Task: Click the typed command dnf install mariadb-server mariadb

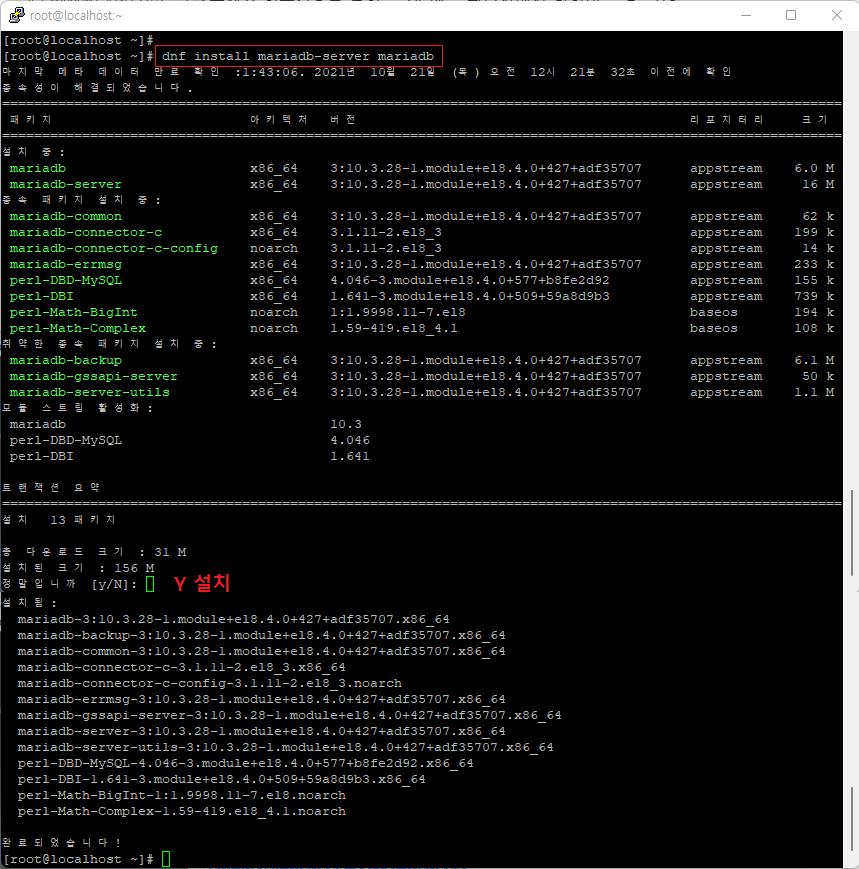Action: pos(298,56)
